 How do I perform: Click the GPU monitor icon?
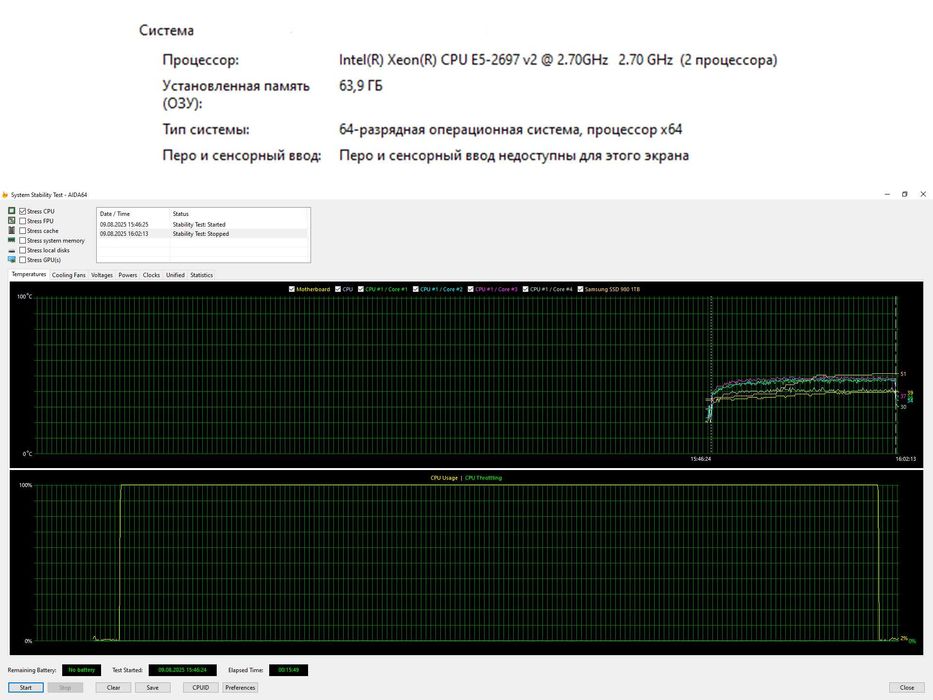pyautogui.click(x=11, y=260)
